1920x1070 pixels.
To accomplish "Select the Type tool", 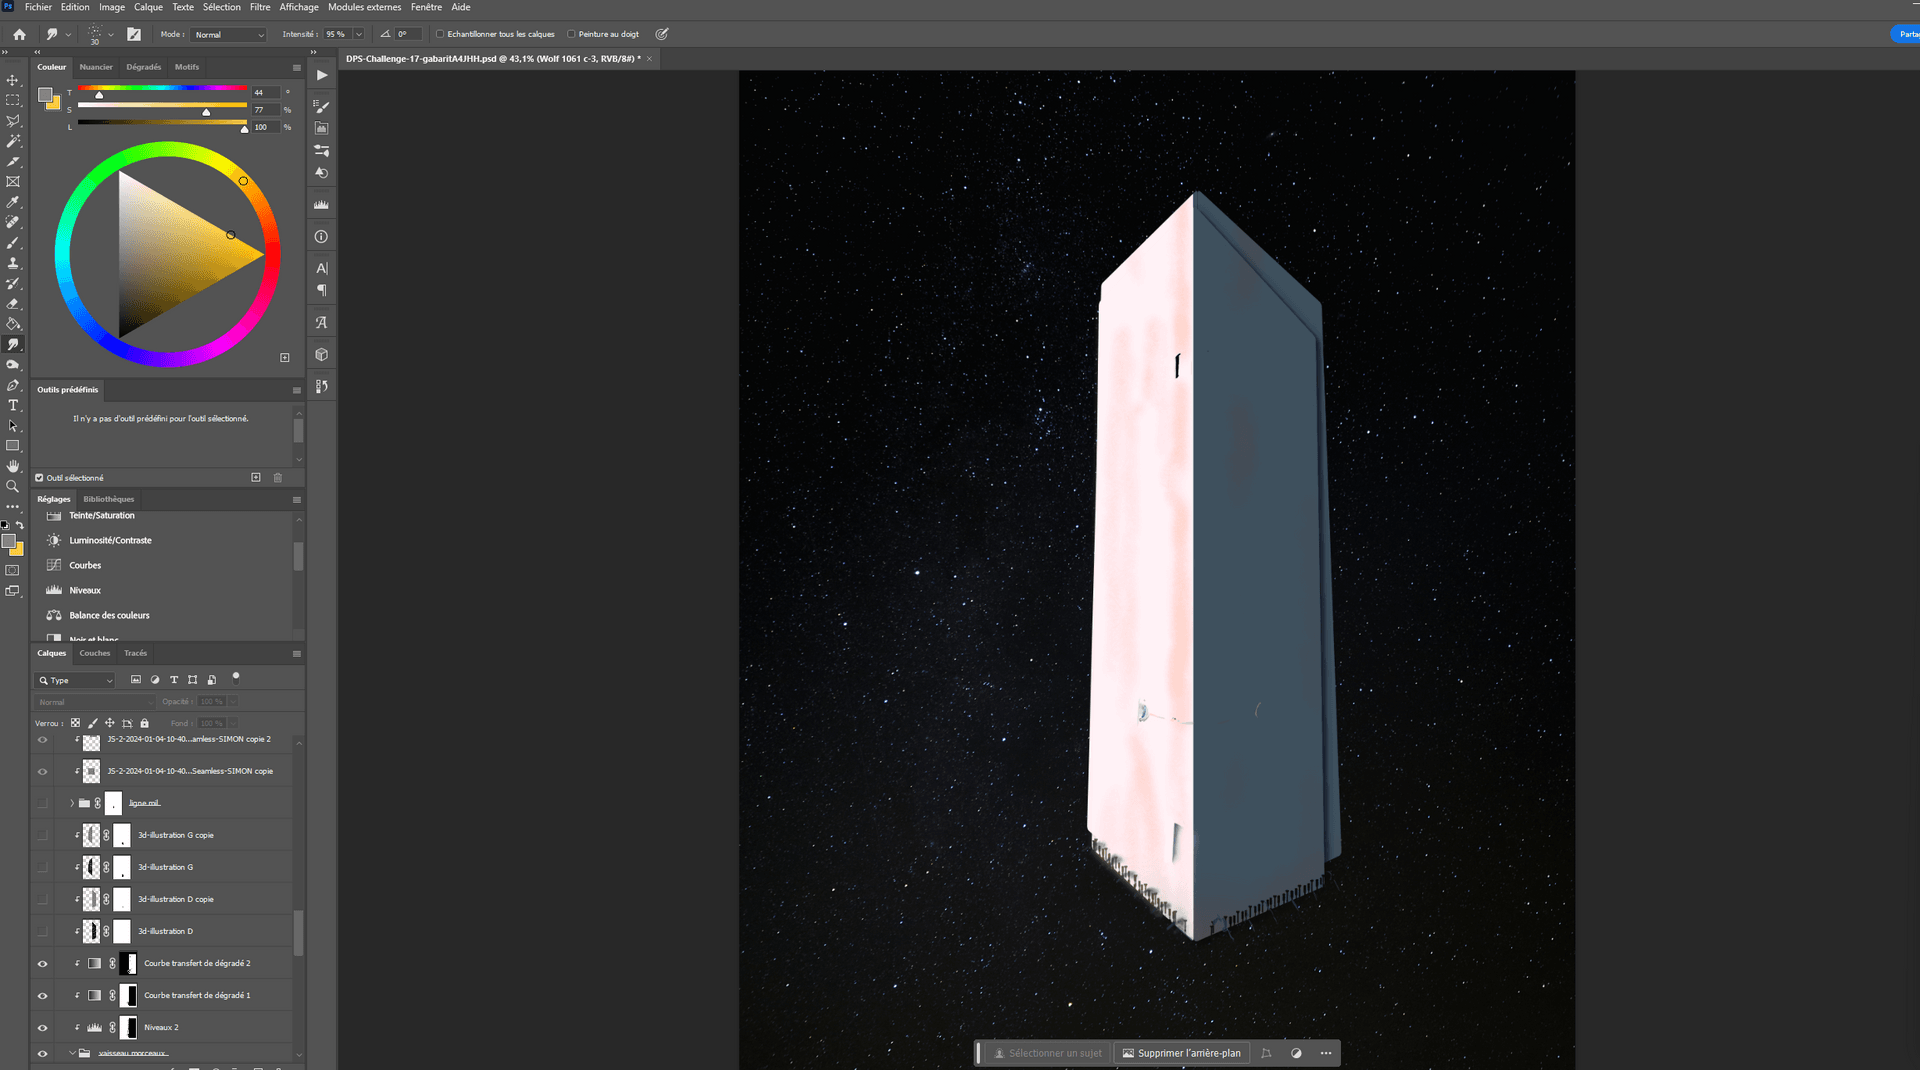I will (x=13, y=405).
